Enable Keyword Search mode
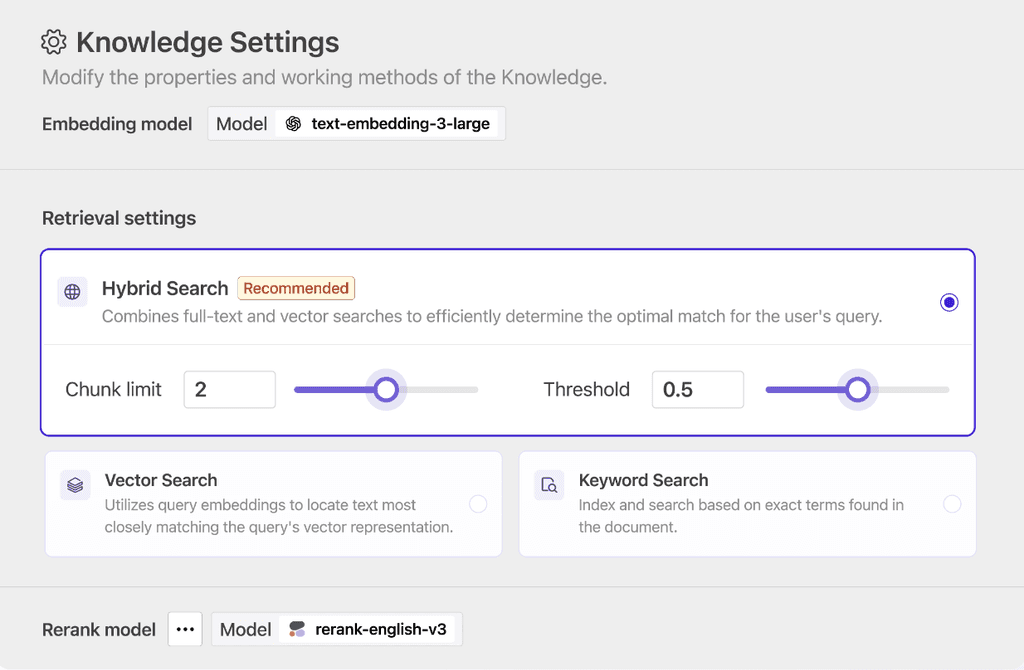1024x670 pixels. [x=952, y=504]
